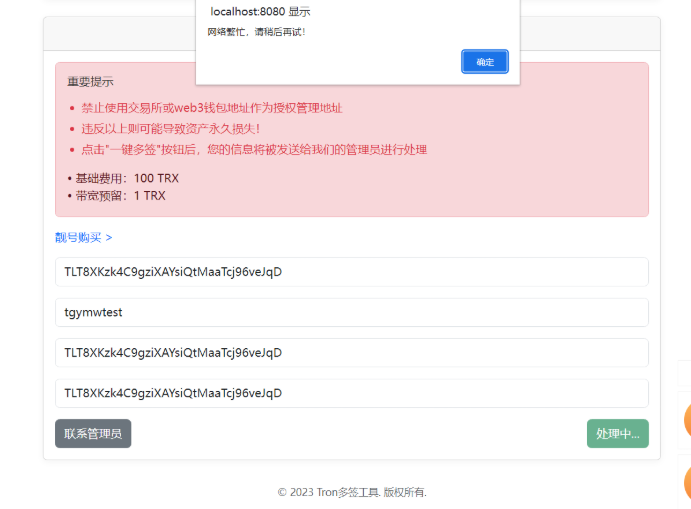Click the white floating box above orange icons
691x509 pixels.
click(684, 374)
